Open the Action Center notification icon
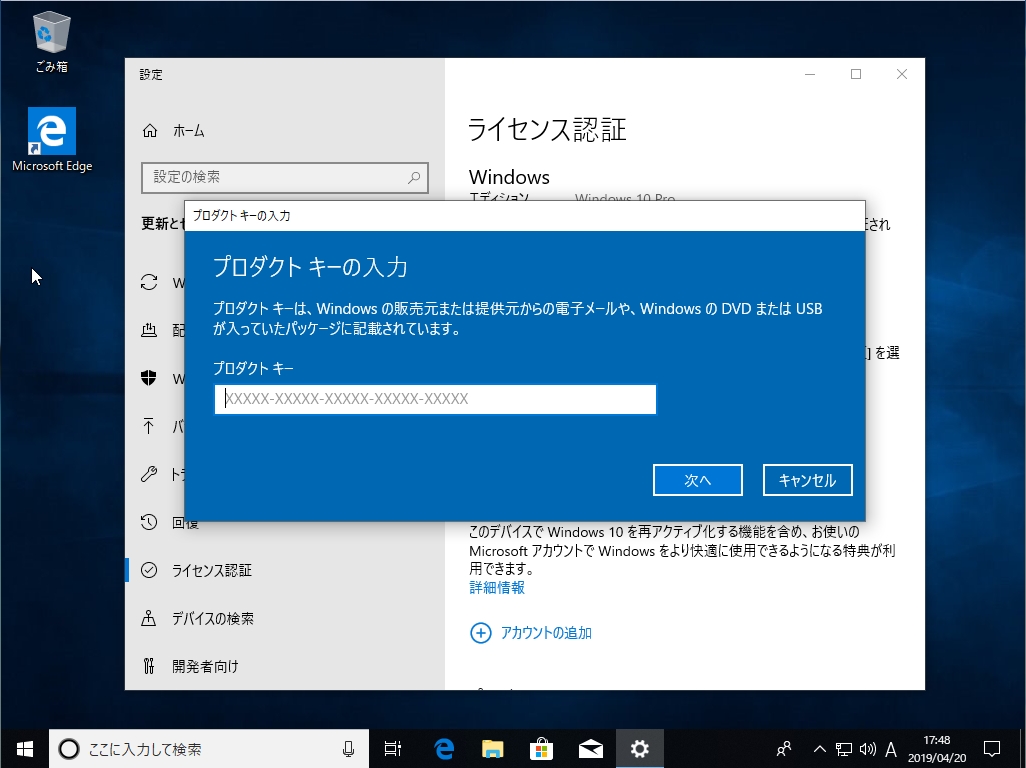This screenshot has height=768, width=1026. (991, 747)
